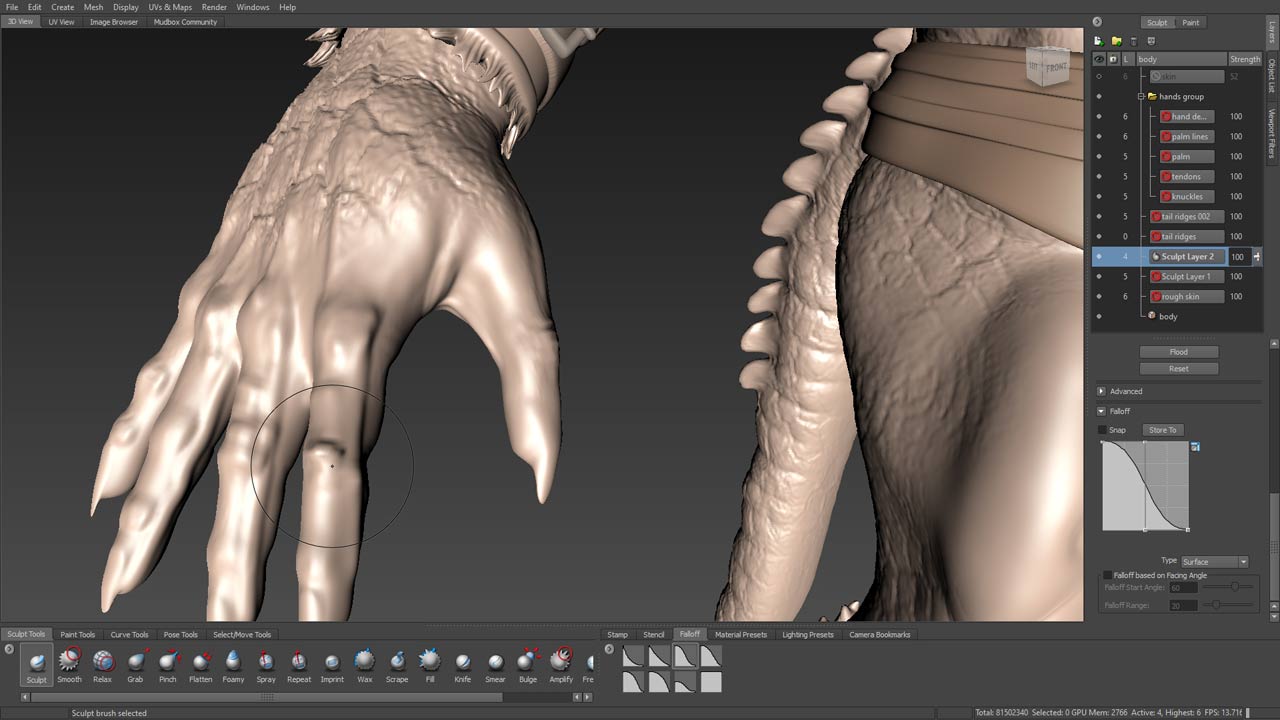Select the Smooth sculpt tool
1280x720 pixels.
[69, 661]
